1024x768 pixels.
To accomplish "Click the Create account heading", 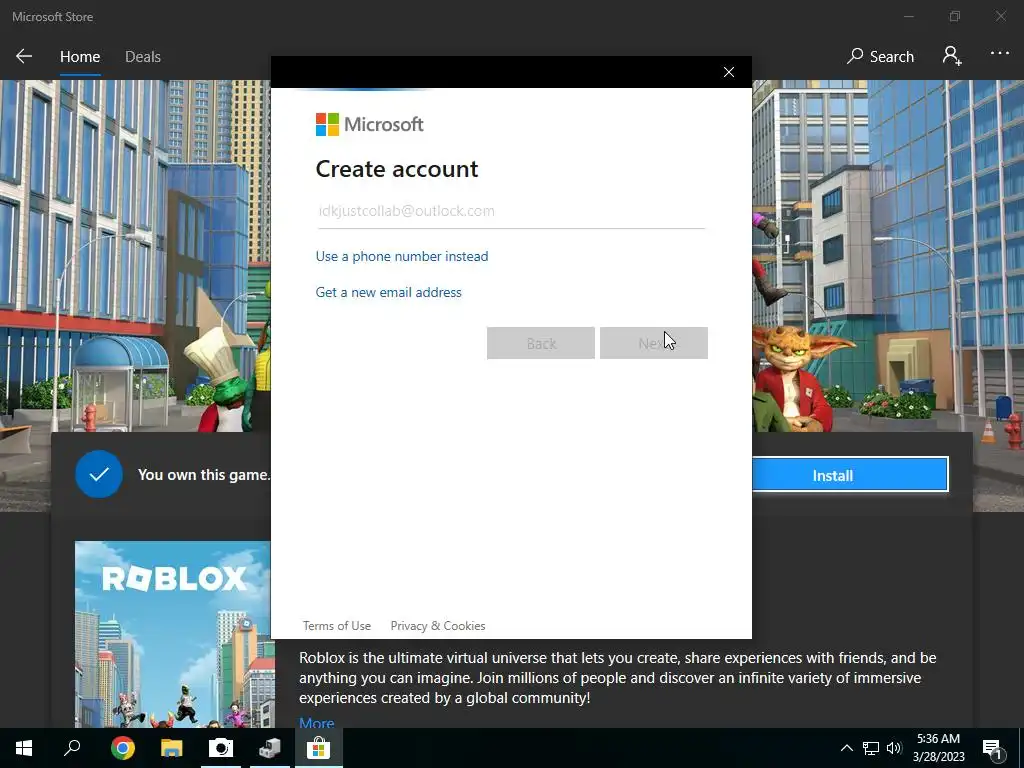I will (x=397, y=169).
